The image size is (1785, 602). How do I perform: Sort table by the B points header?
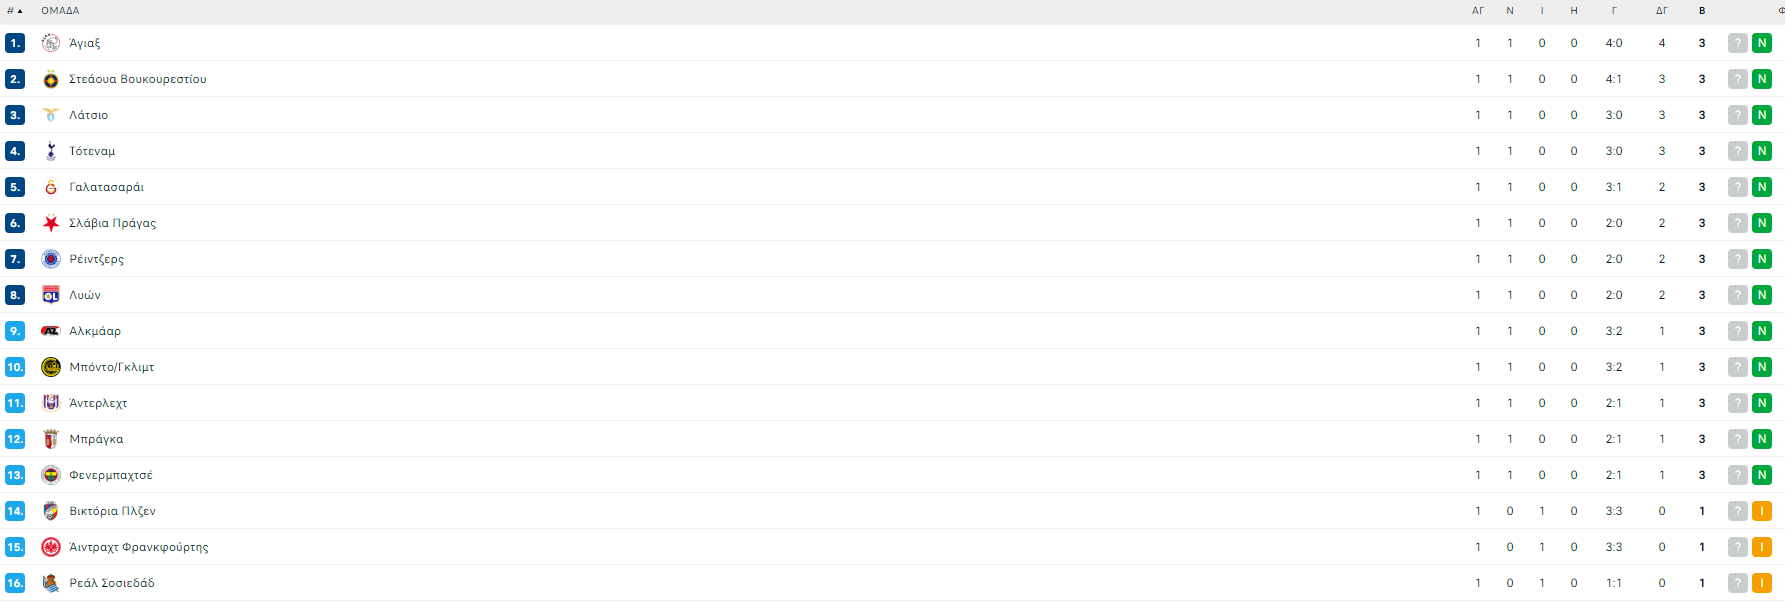click(1702, 11)
